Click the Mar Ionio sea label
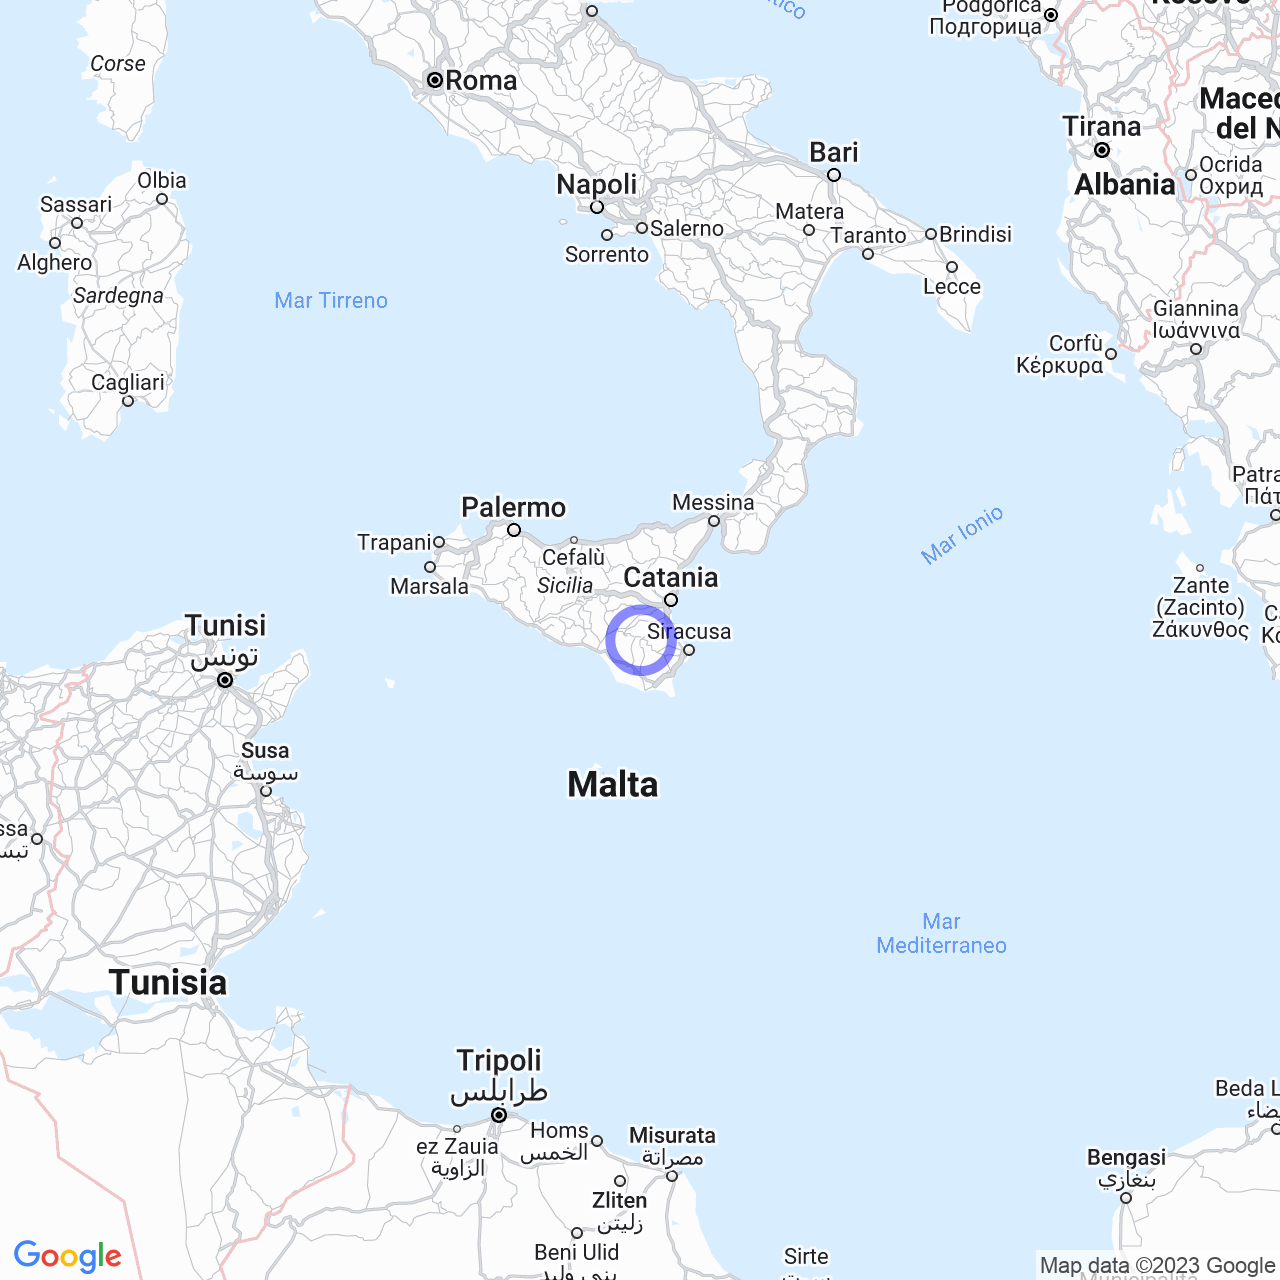 962,535
